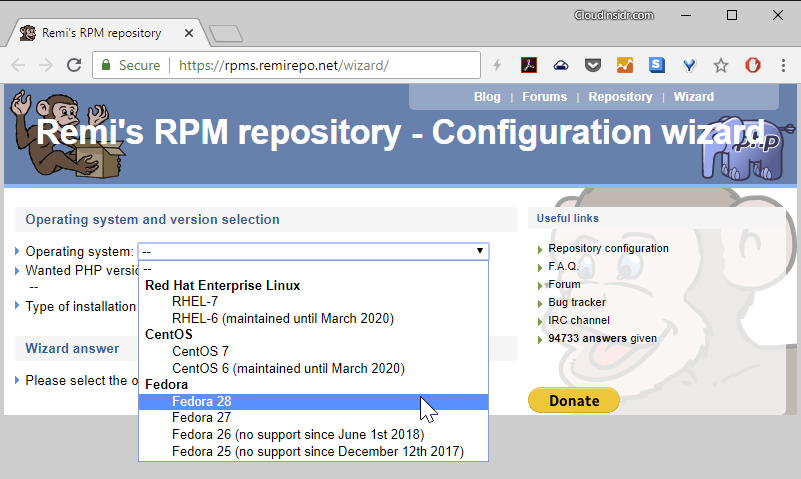
Task: Select Fedora 27 option
Action: click(202, 417)
